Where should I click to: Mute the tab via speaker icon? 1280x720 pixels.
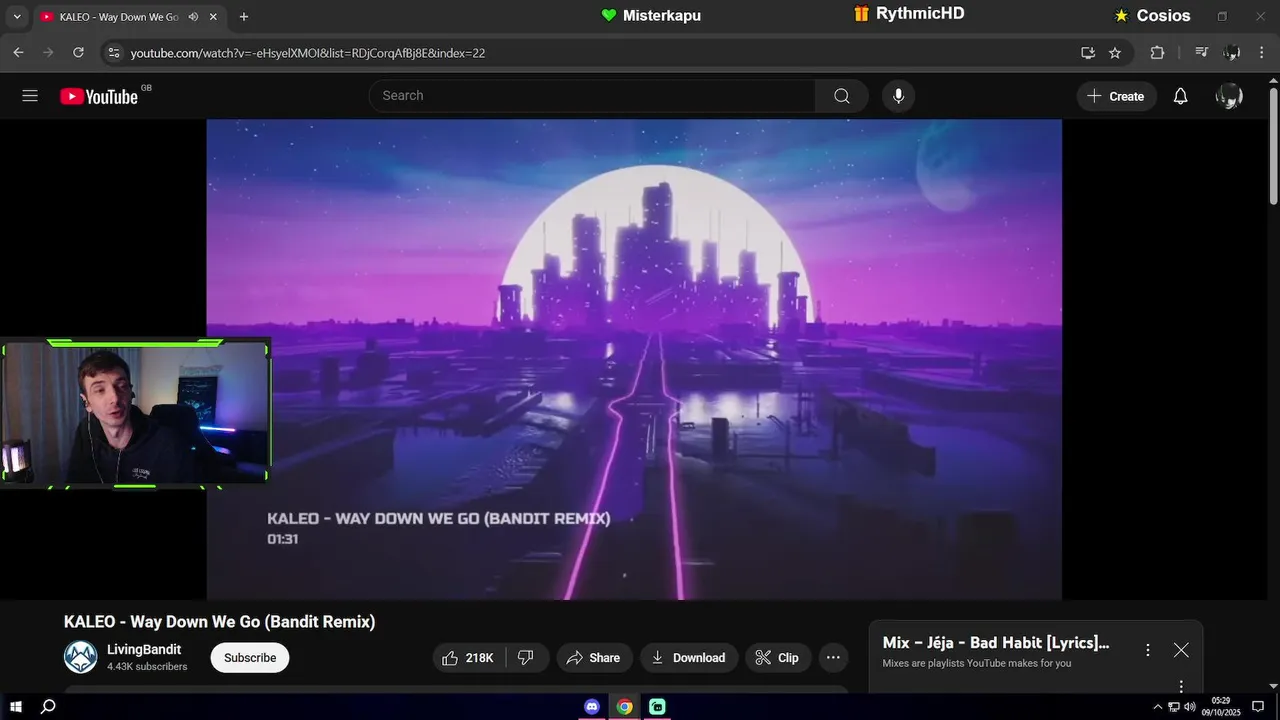pos(193,17)
